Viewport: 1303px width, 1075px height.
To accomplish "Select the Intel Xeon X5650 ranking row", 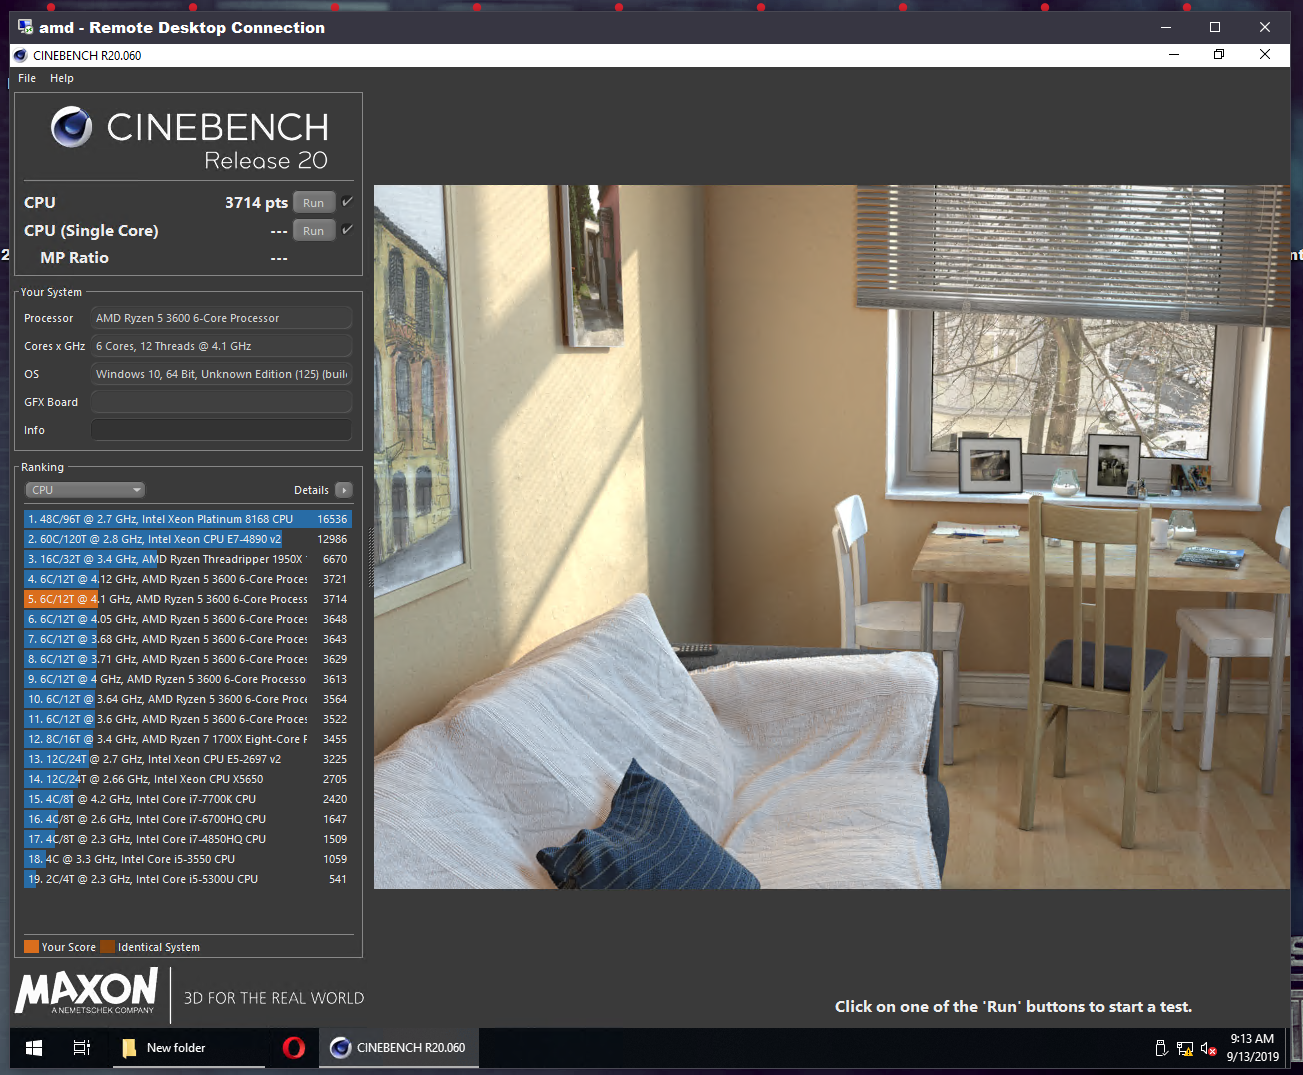I will [188, 779].
